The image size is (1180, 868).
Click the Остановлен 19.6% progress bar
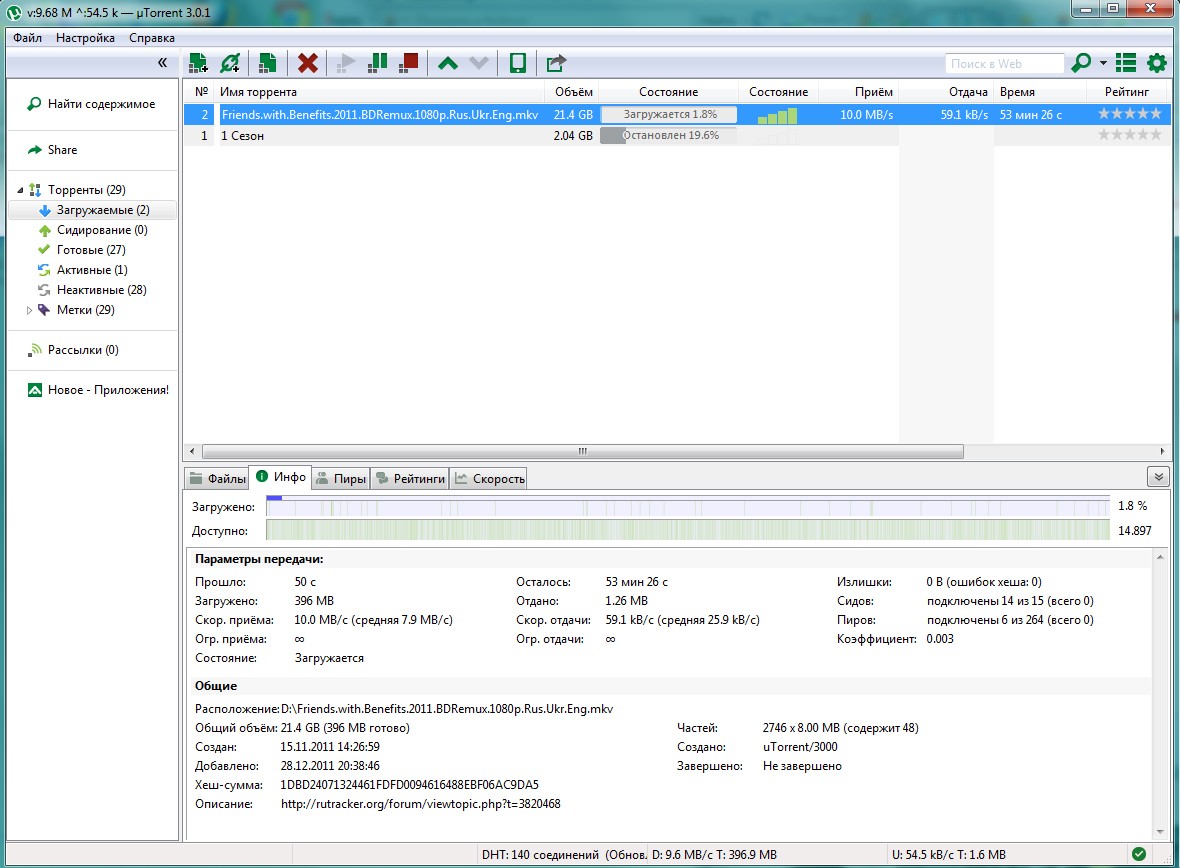[x=668, y=136]
